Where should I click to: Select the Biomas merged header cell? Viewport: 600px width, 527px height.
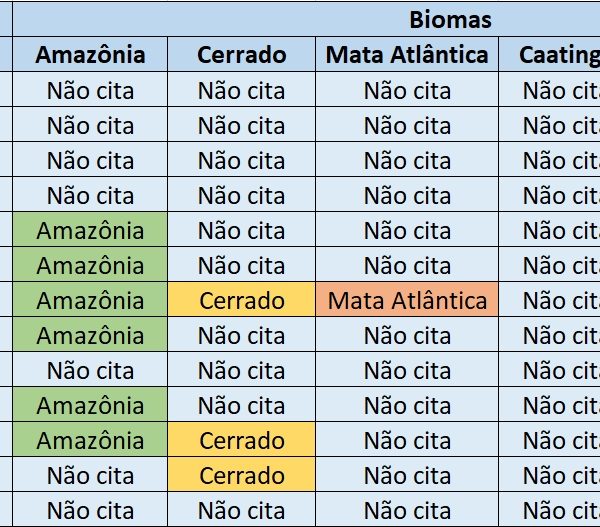(x=449, y=19)
